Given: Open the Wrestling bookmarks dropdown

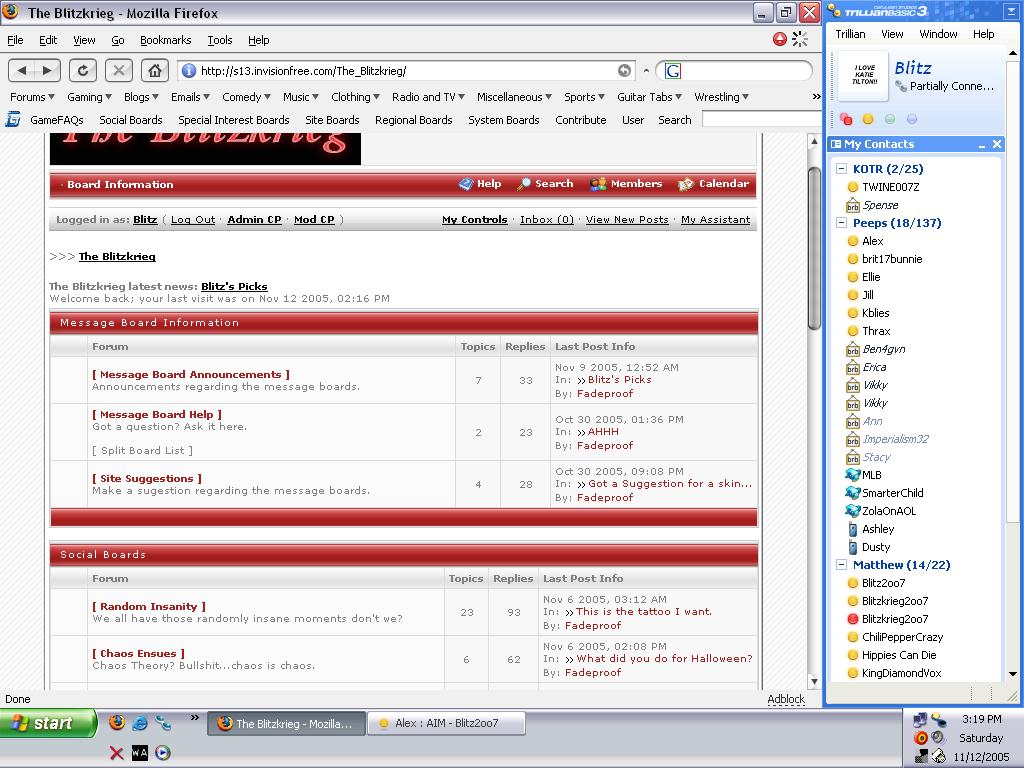Looking at the screenshot, I should click(x=721, y=97).
